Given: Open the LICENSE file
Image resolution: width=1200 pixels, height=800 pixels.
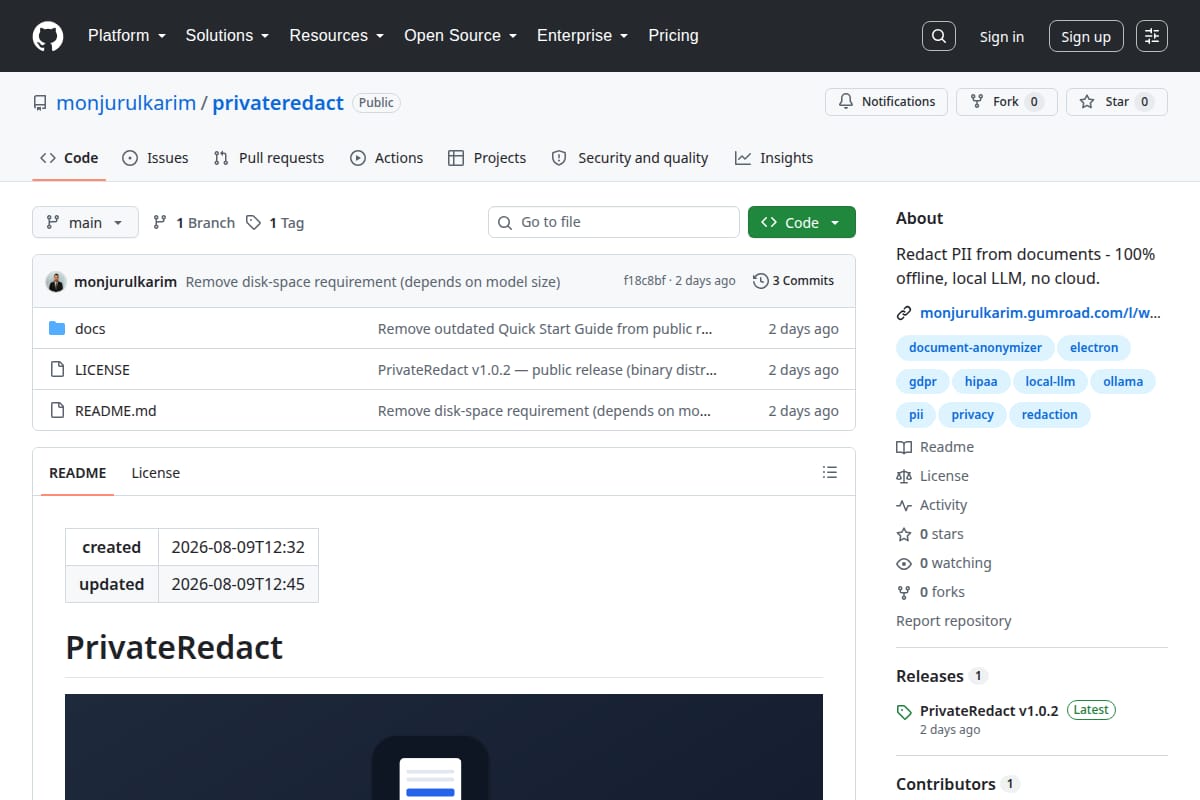Looking at the screenshot, I should [x=102, y=370].
